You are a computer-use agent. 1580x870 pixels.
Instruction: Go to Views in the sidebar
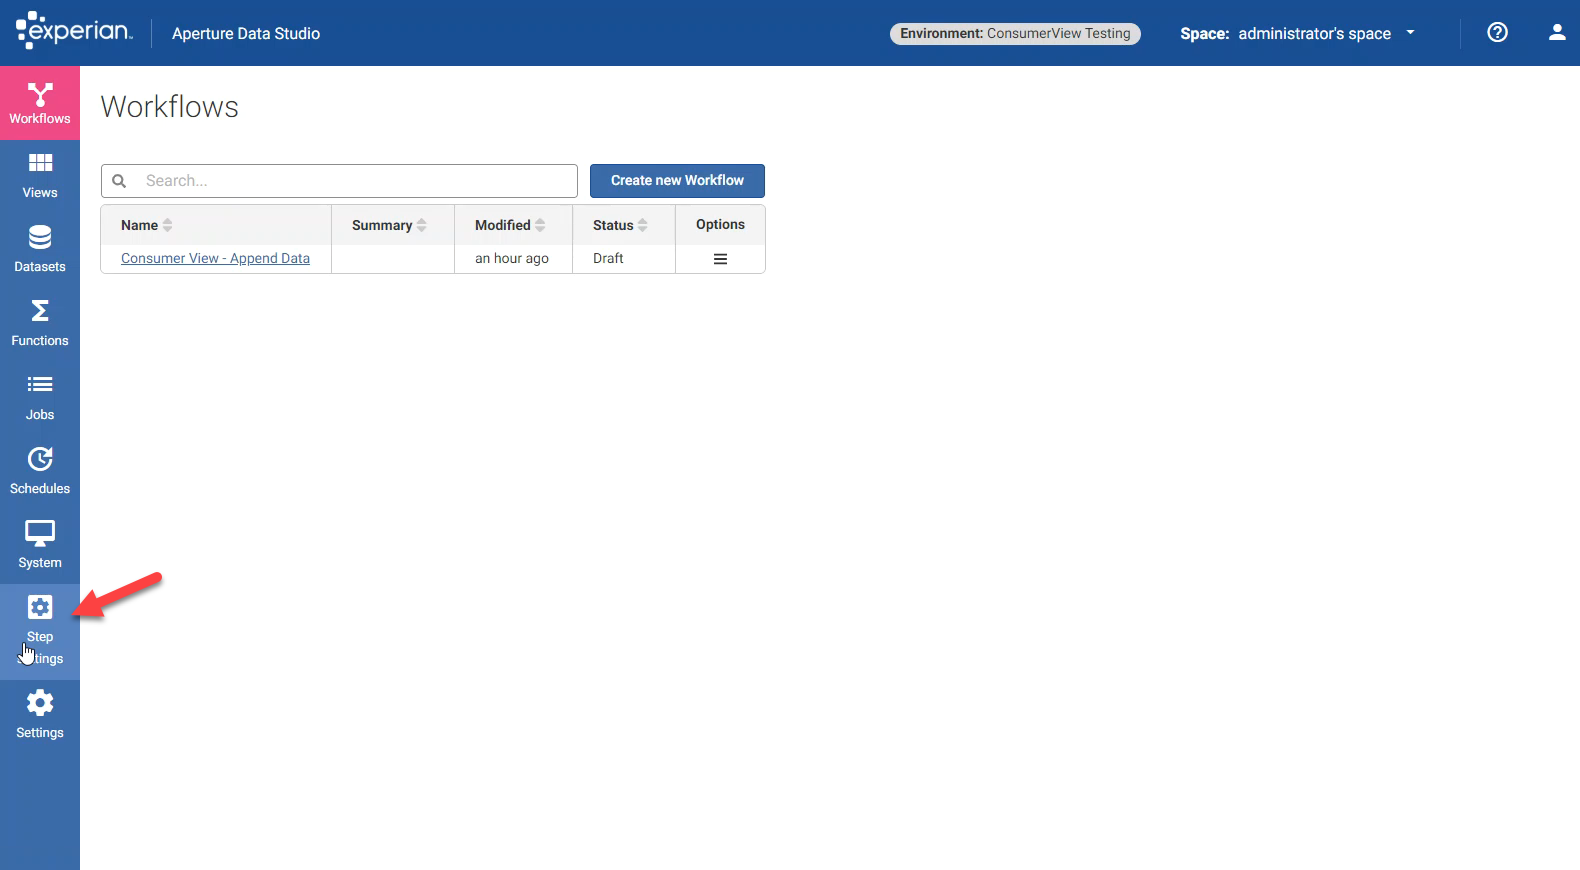pyautogui.click(x=40, y=177)
